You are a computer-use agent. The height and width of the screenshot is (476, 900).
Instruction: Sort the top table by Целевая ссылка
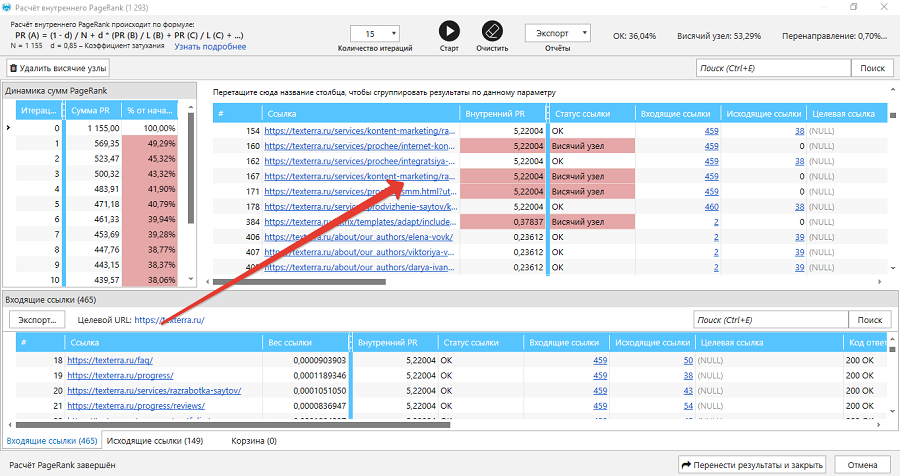coord(847,114)
